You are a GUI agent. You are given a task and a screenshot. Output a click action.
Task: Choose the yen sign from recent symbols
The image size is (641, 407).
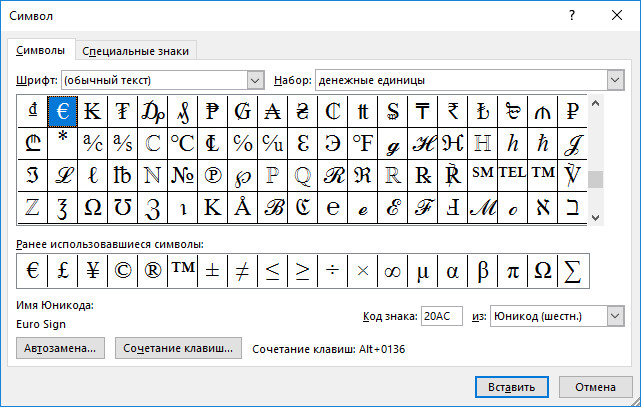[92, 271]
